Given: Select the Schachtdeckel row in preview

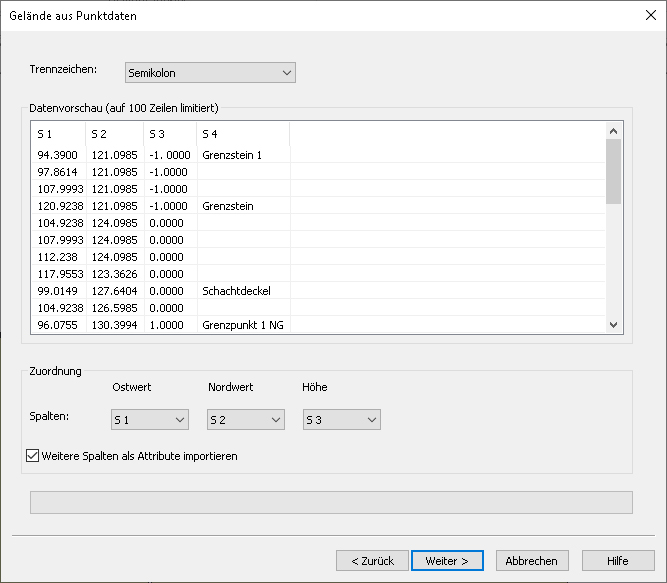Looking at the screenshot, I should click(x=318, y=291).
